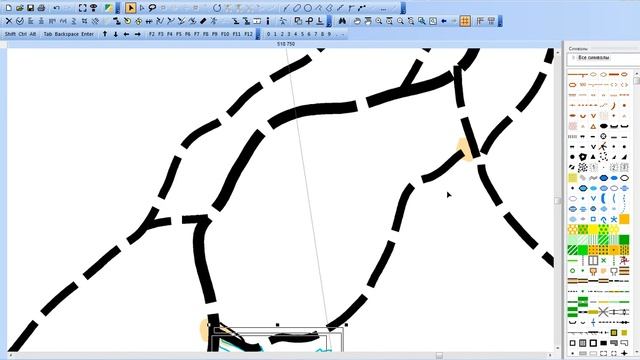The image size is (640, 360).
Task: Open the keyboard toolbar overflow chevron
Action: tap(258, 34)
